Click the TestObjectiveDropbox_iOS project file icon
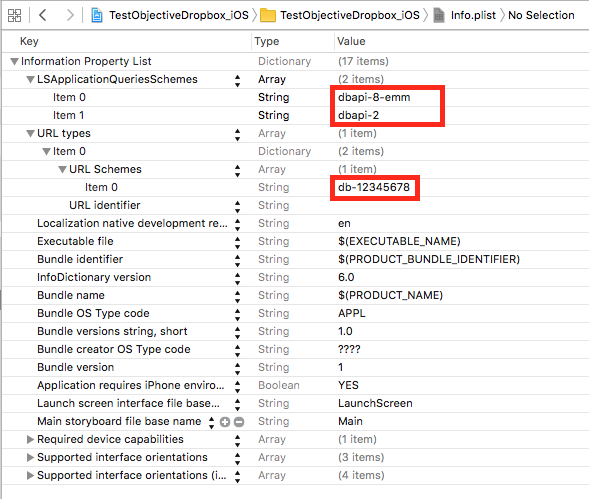 click(x=97, y=15)
